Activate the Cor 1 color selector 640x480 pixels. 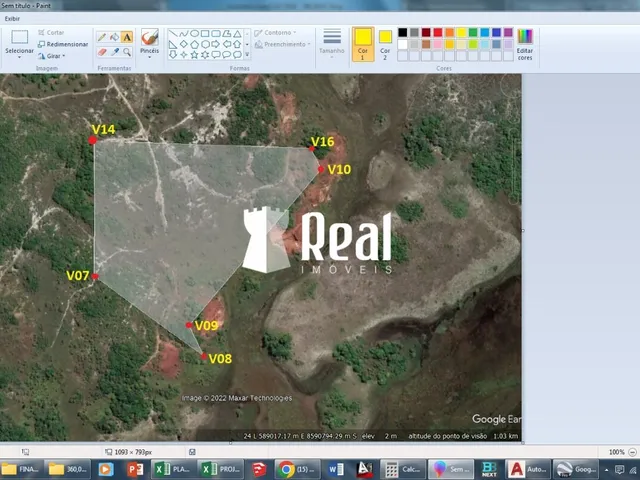pyautogui.click(x=363, y=45)
